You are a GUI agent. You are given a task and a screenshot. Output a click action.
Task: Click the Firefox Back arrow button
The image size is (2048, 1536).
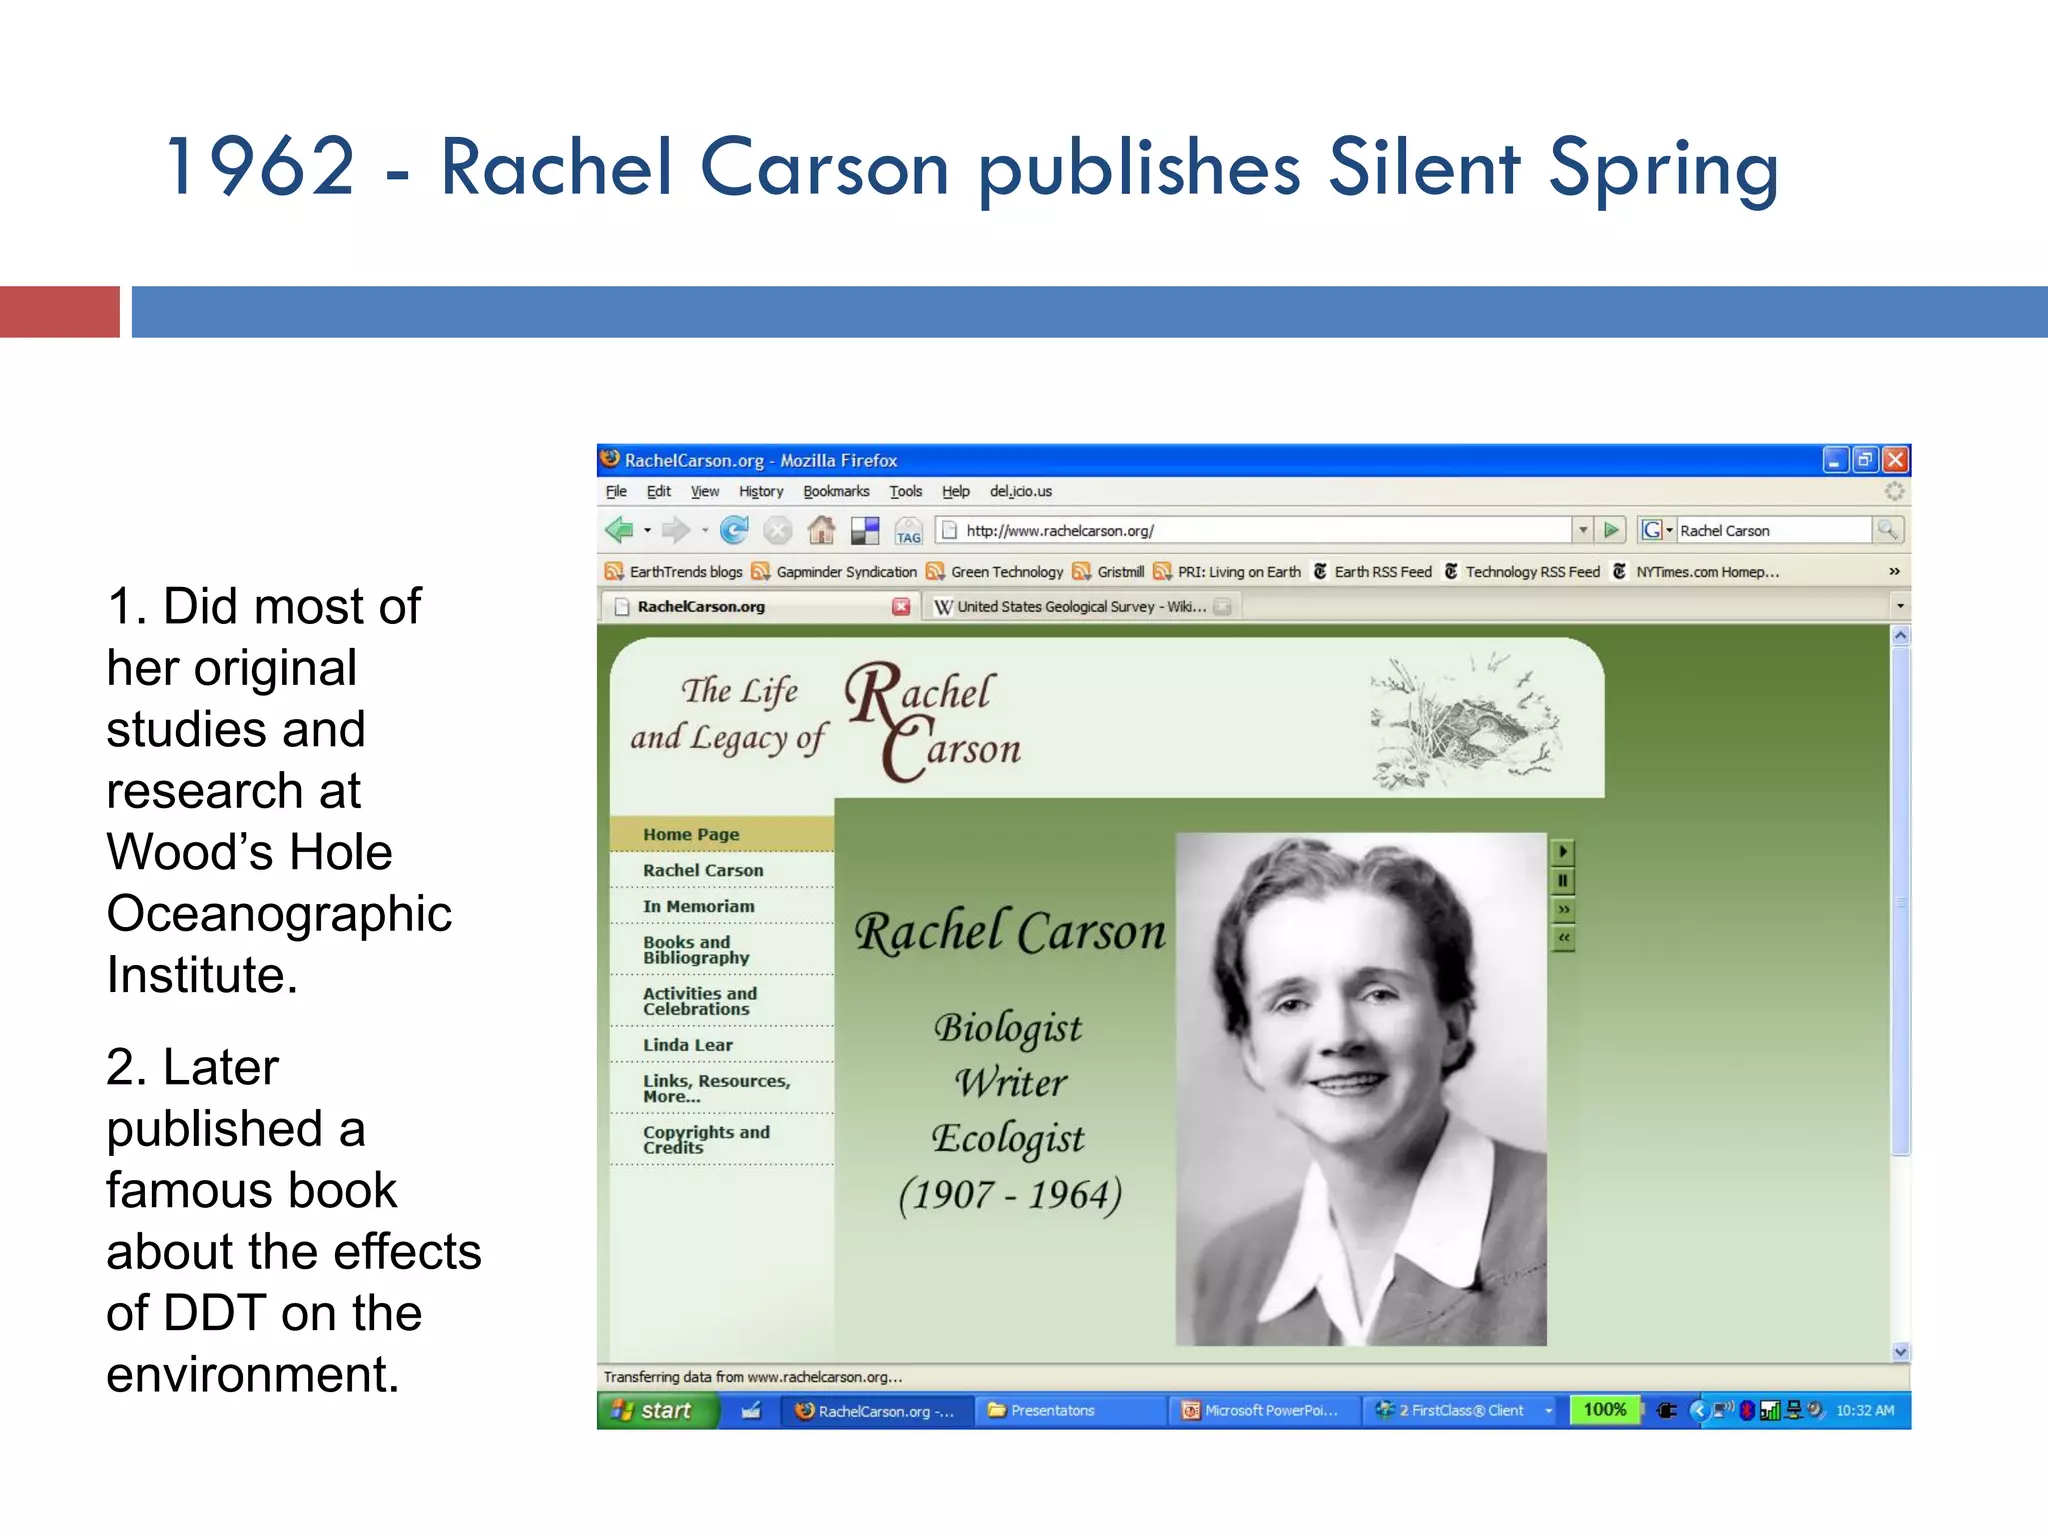click(620, 530)
